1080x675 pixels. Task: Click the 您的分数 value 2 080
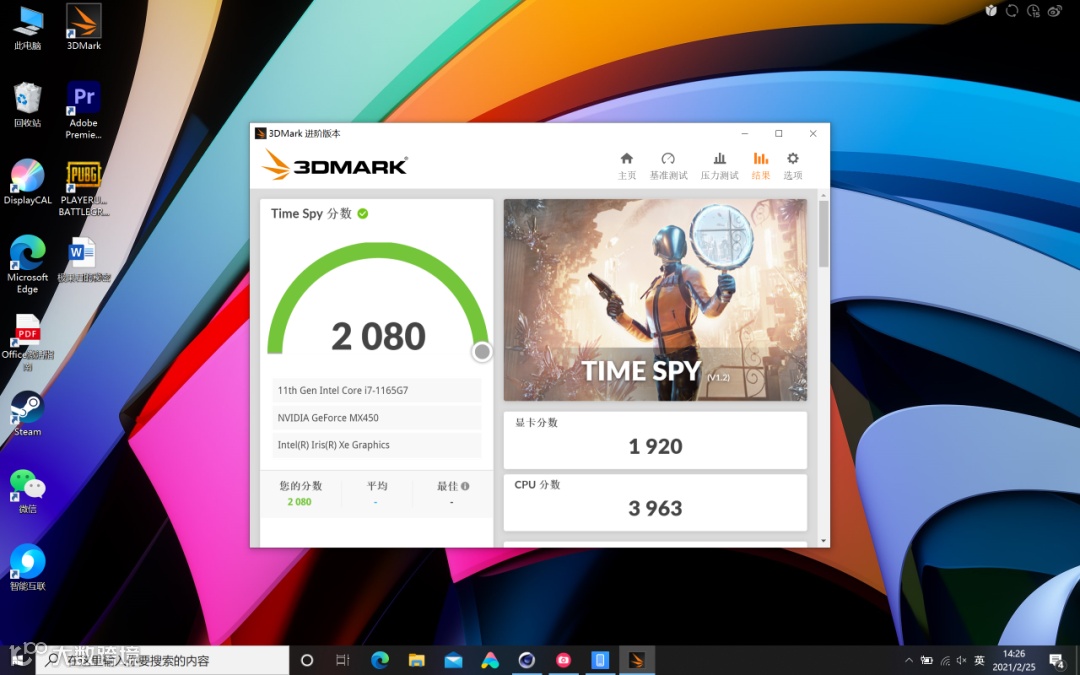coord(300,502)
